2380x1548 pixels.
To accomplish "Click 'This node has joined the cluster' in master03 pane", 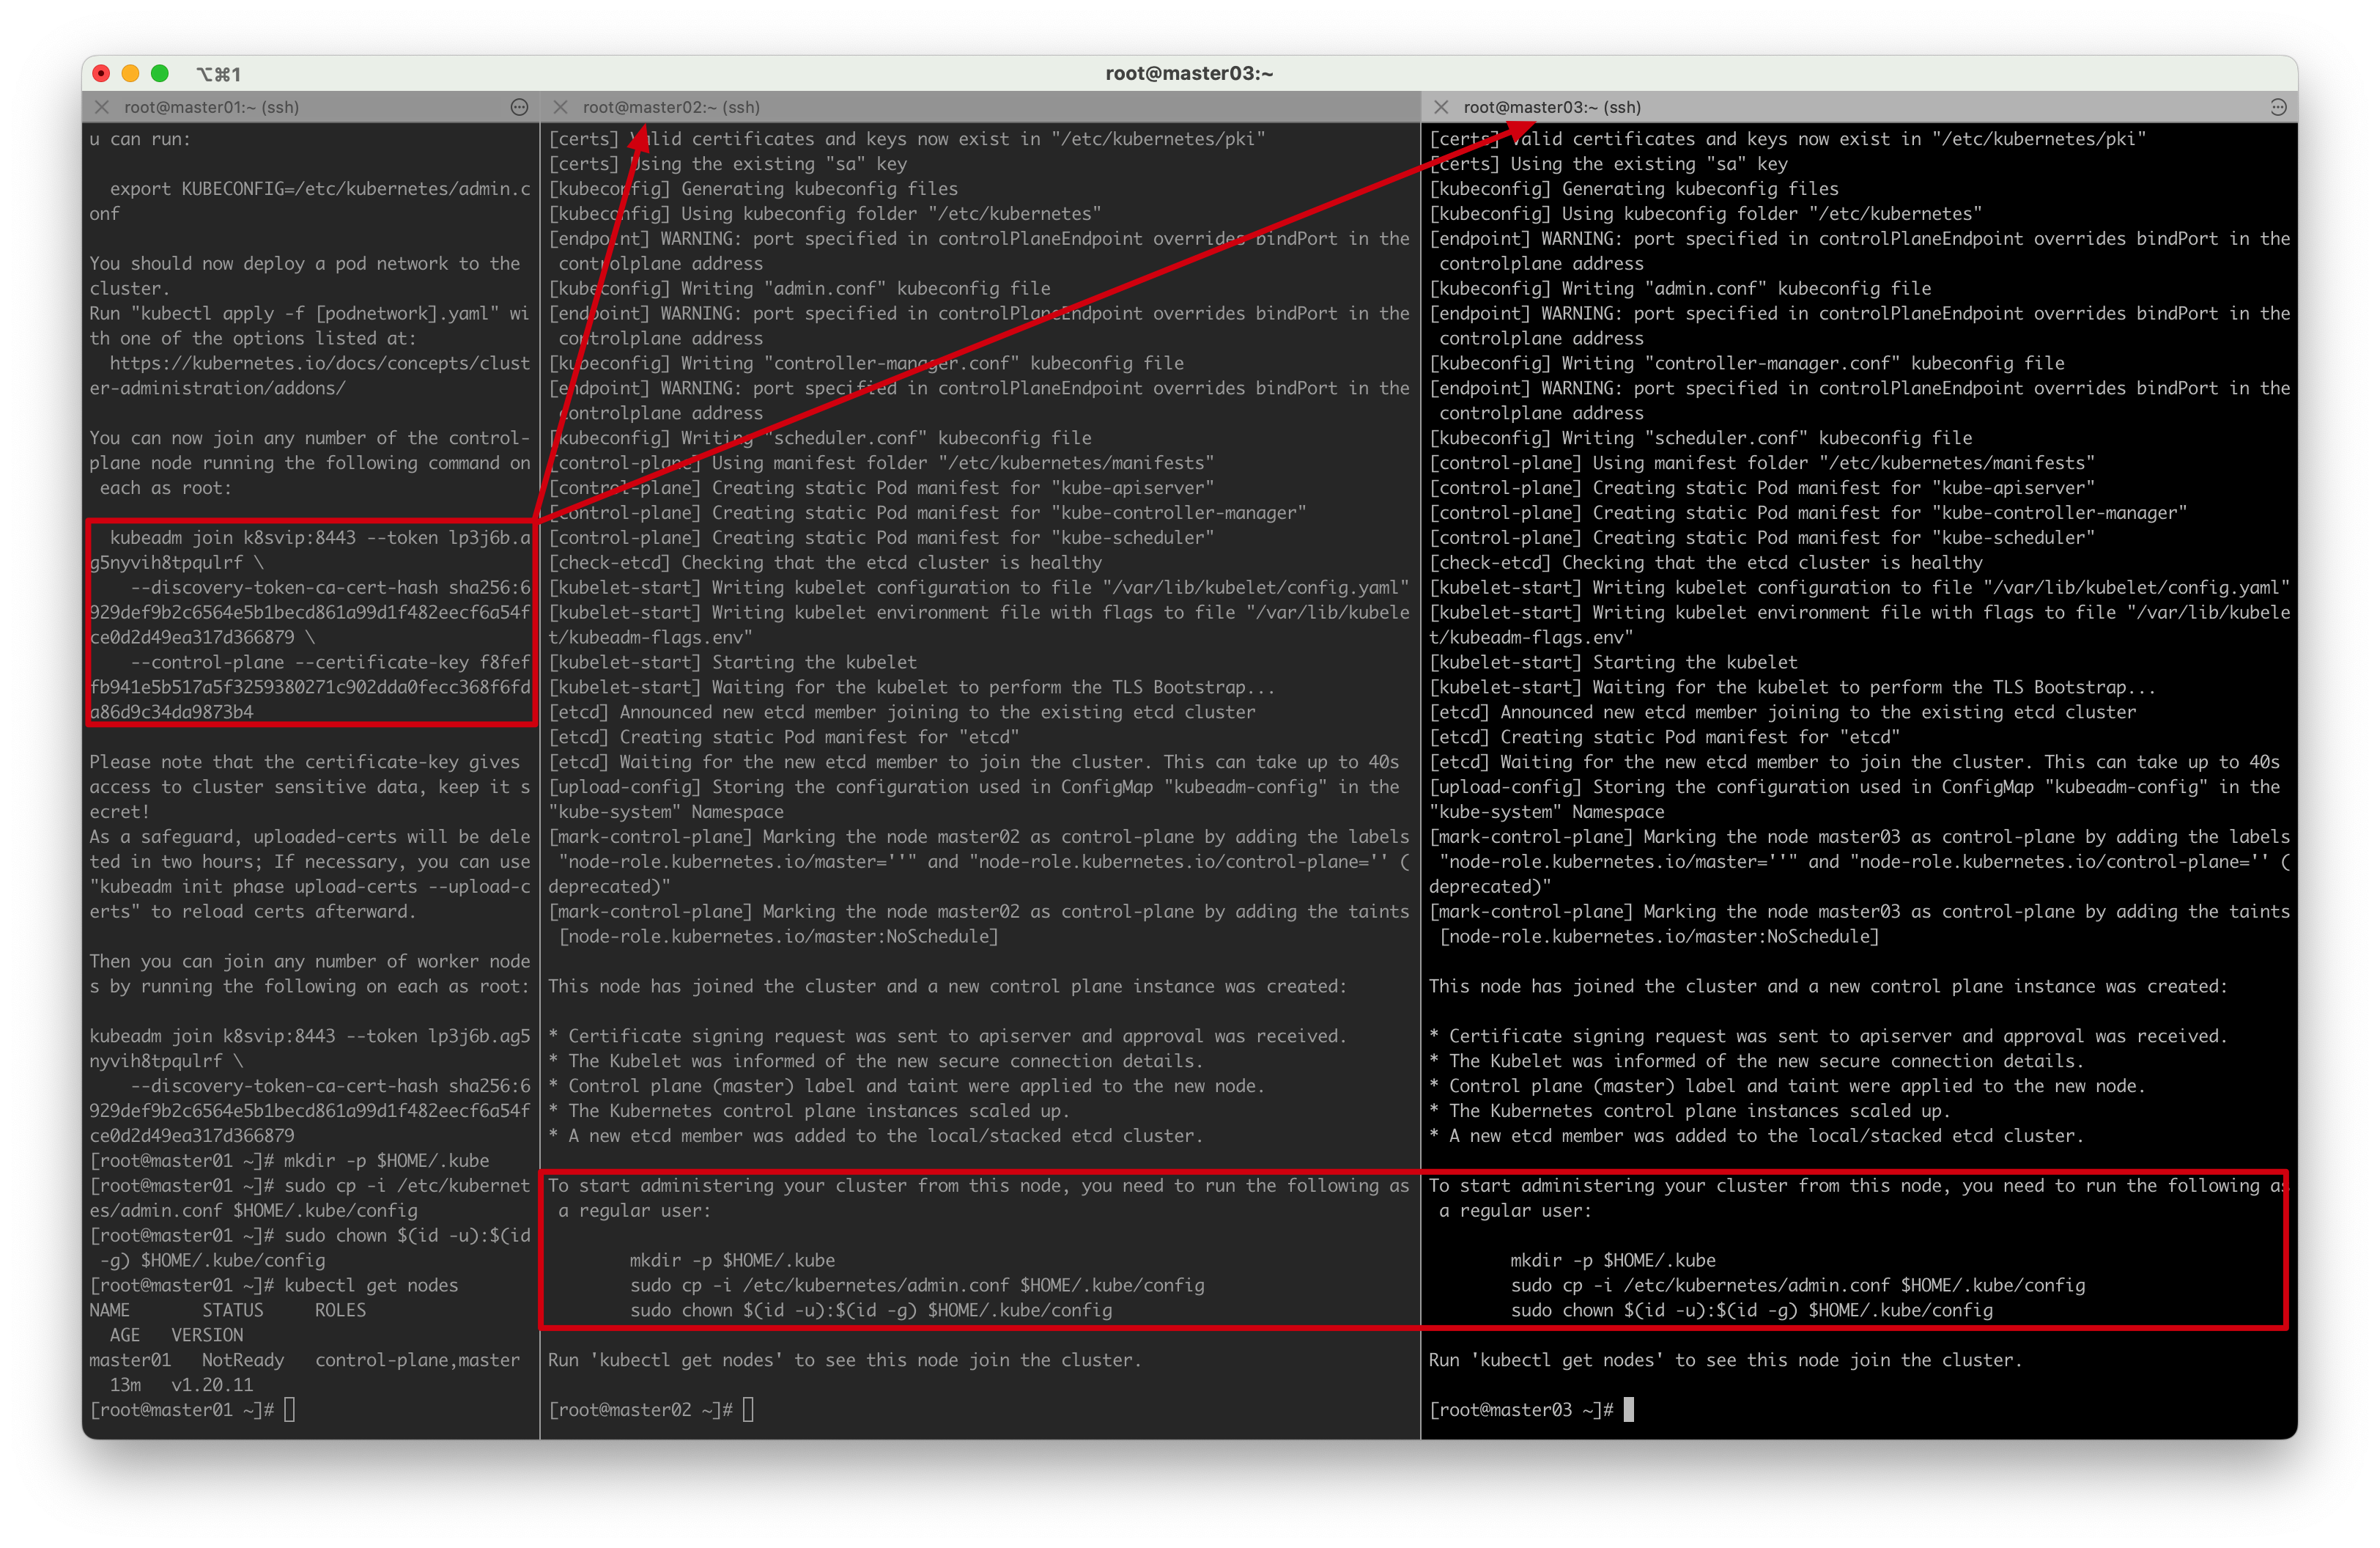I will [1829, 987].
